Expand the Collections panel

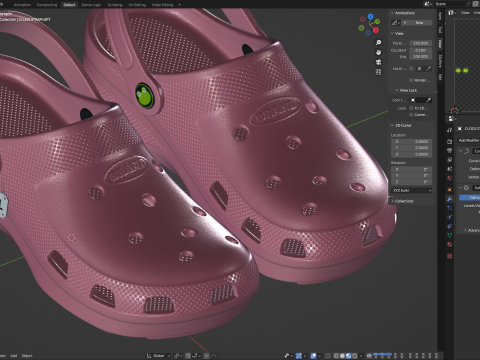pyautogui.click(x=392, y=201)
